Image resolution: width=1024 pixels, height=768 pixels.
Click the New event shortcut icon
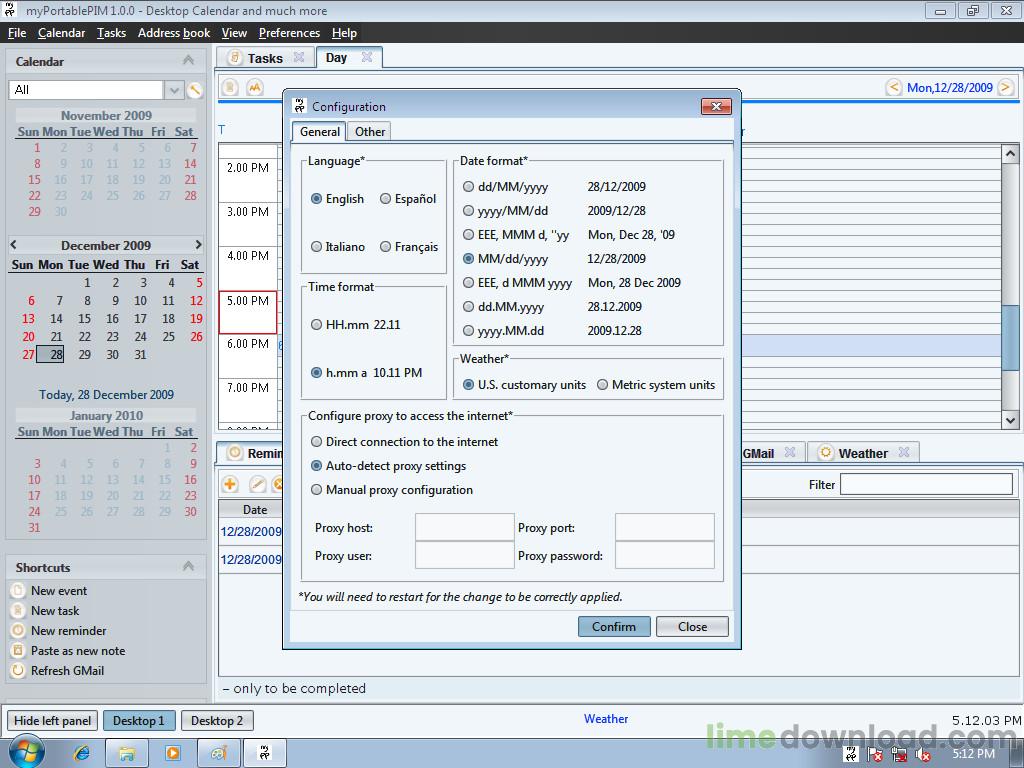(x=18, y=591)
